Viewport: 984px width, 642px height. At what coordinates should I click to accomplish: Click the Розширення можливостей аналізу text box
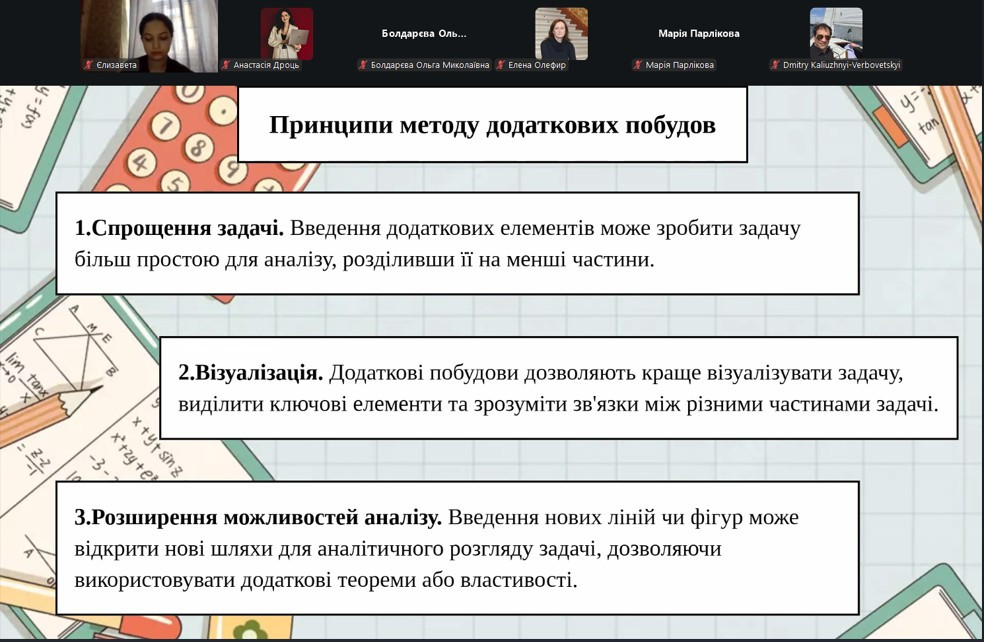(457, 548)
